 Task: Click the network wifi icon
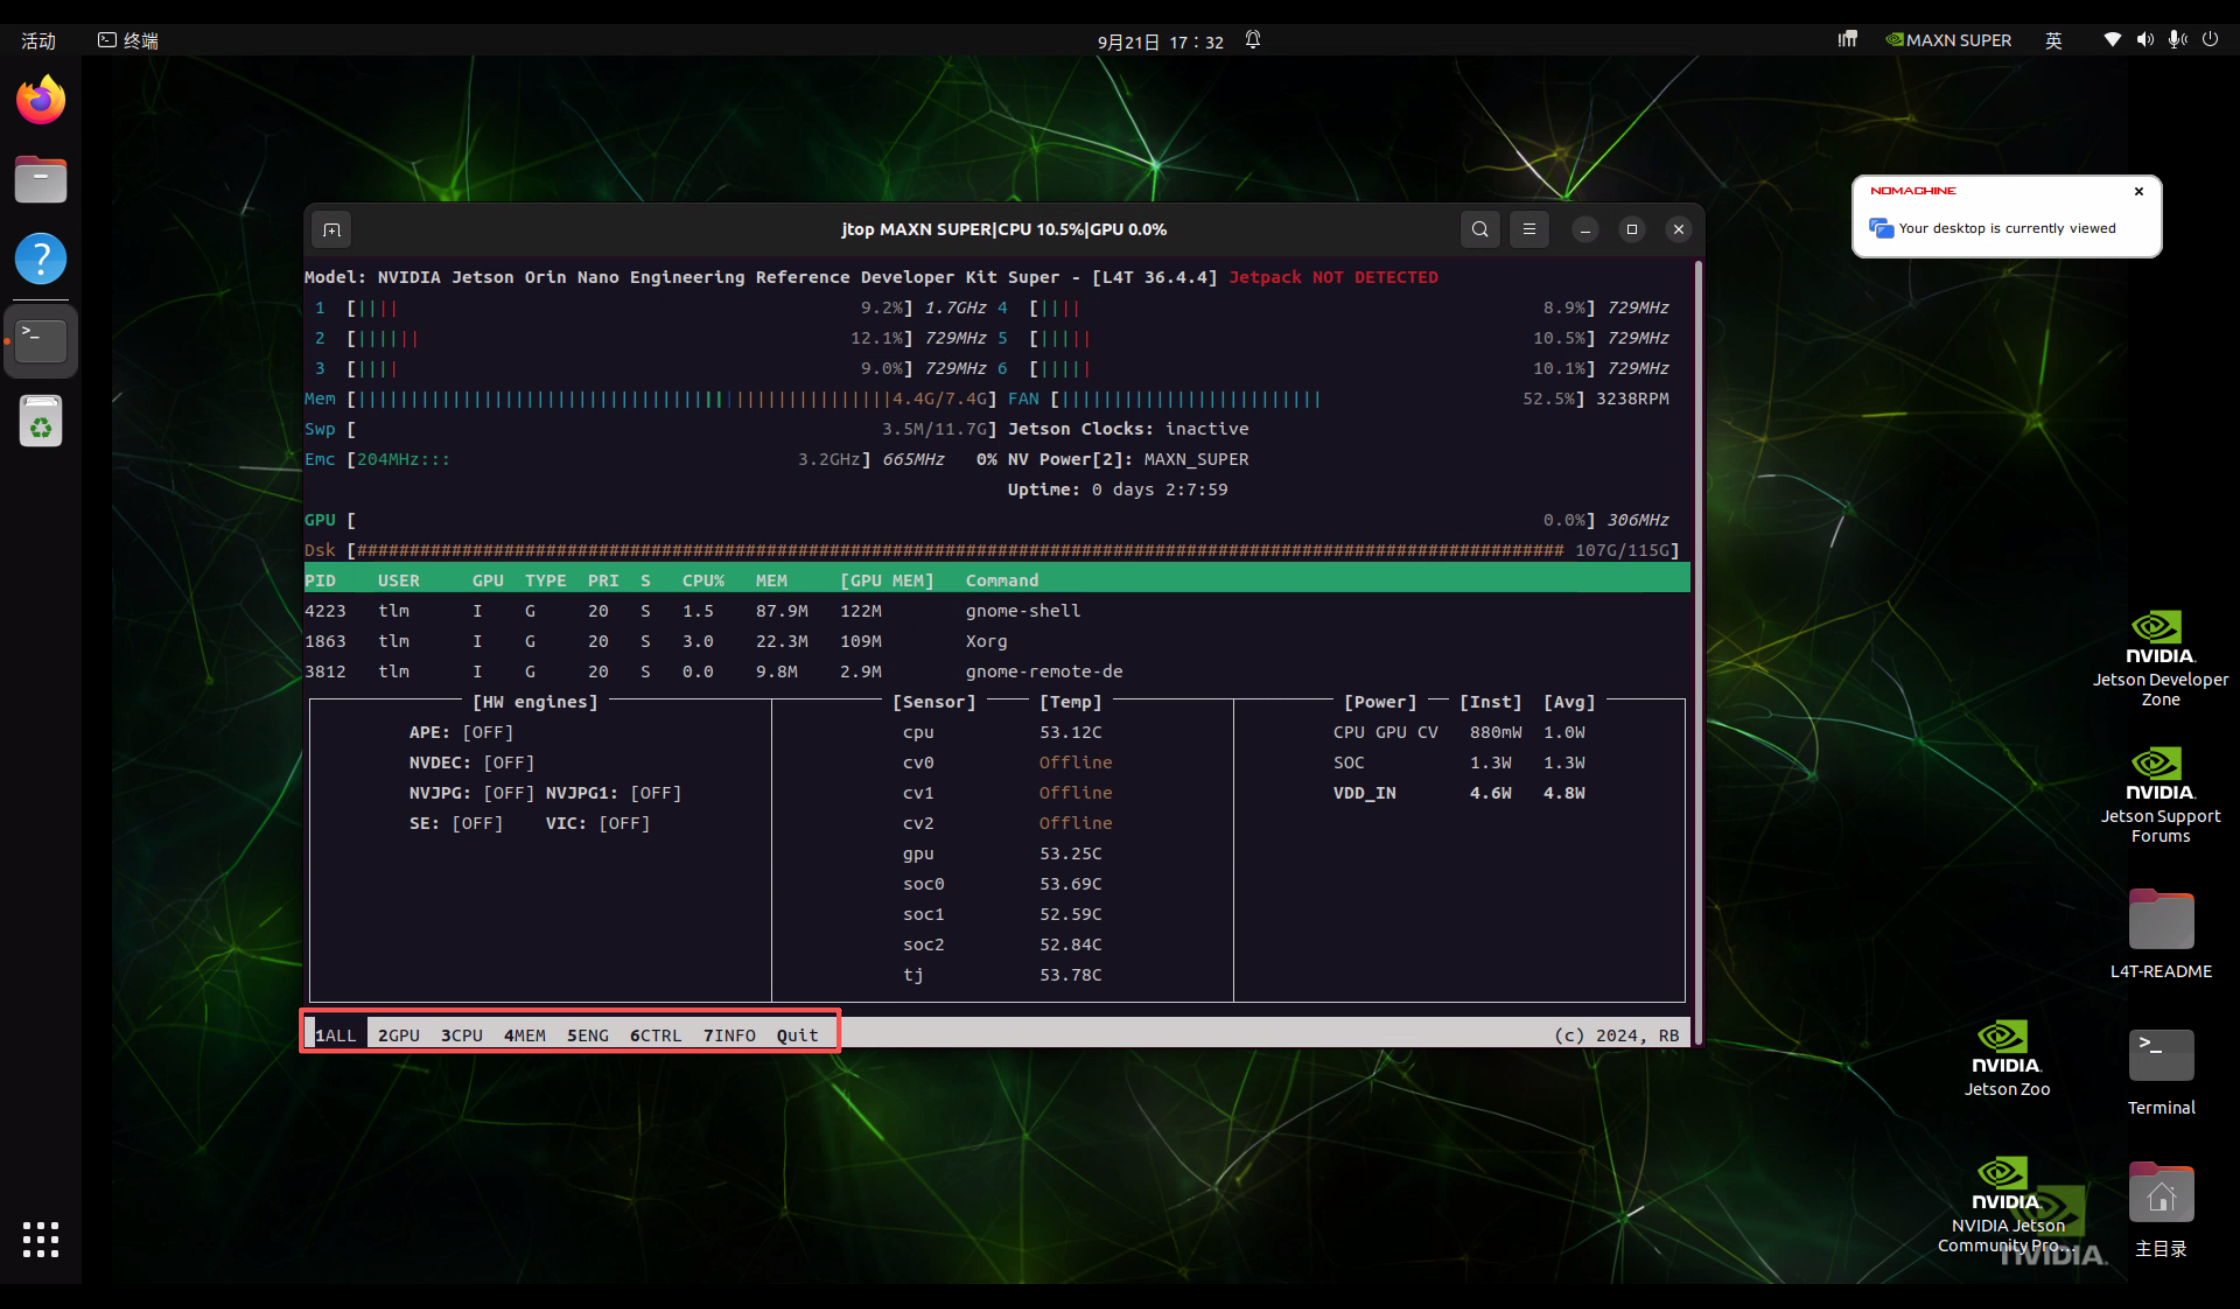point(2112,40)
